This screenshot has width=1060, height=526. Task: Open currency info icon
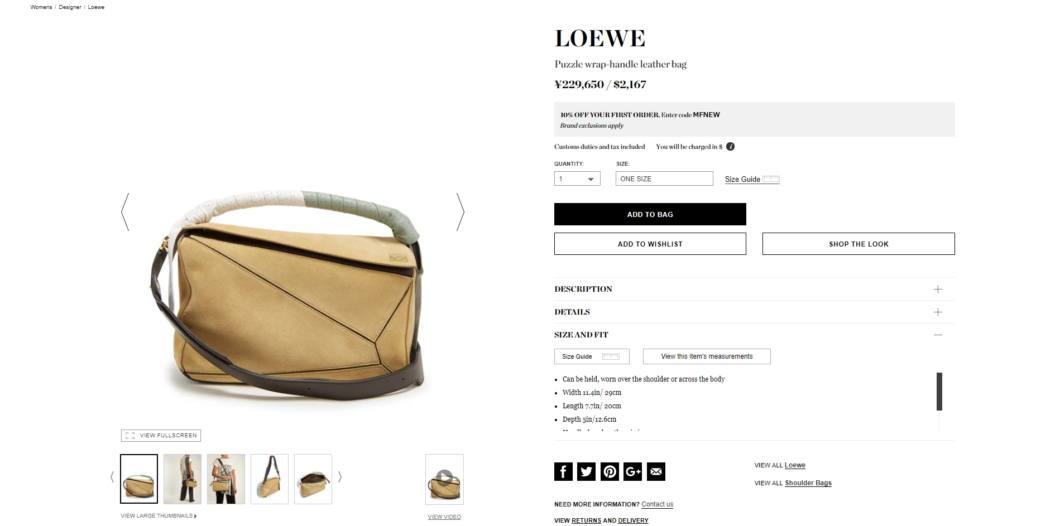coord(730,147)
